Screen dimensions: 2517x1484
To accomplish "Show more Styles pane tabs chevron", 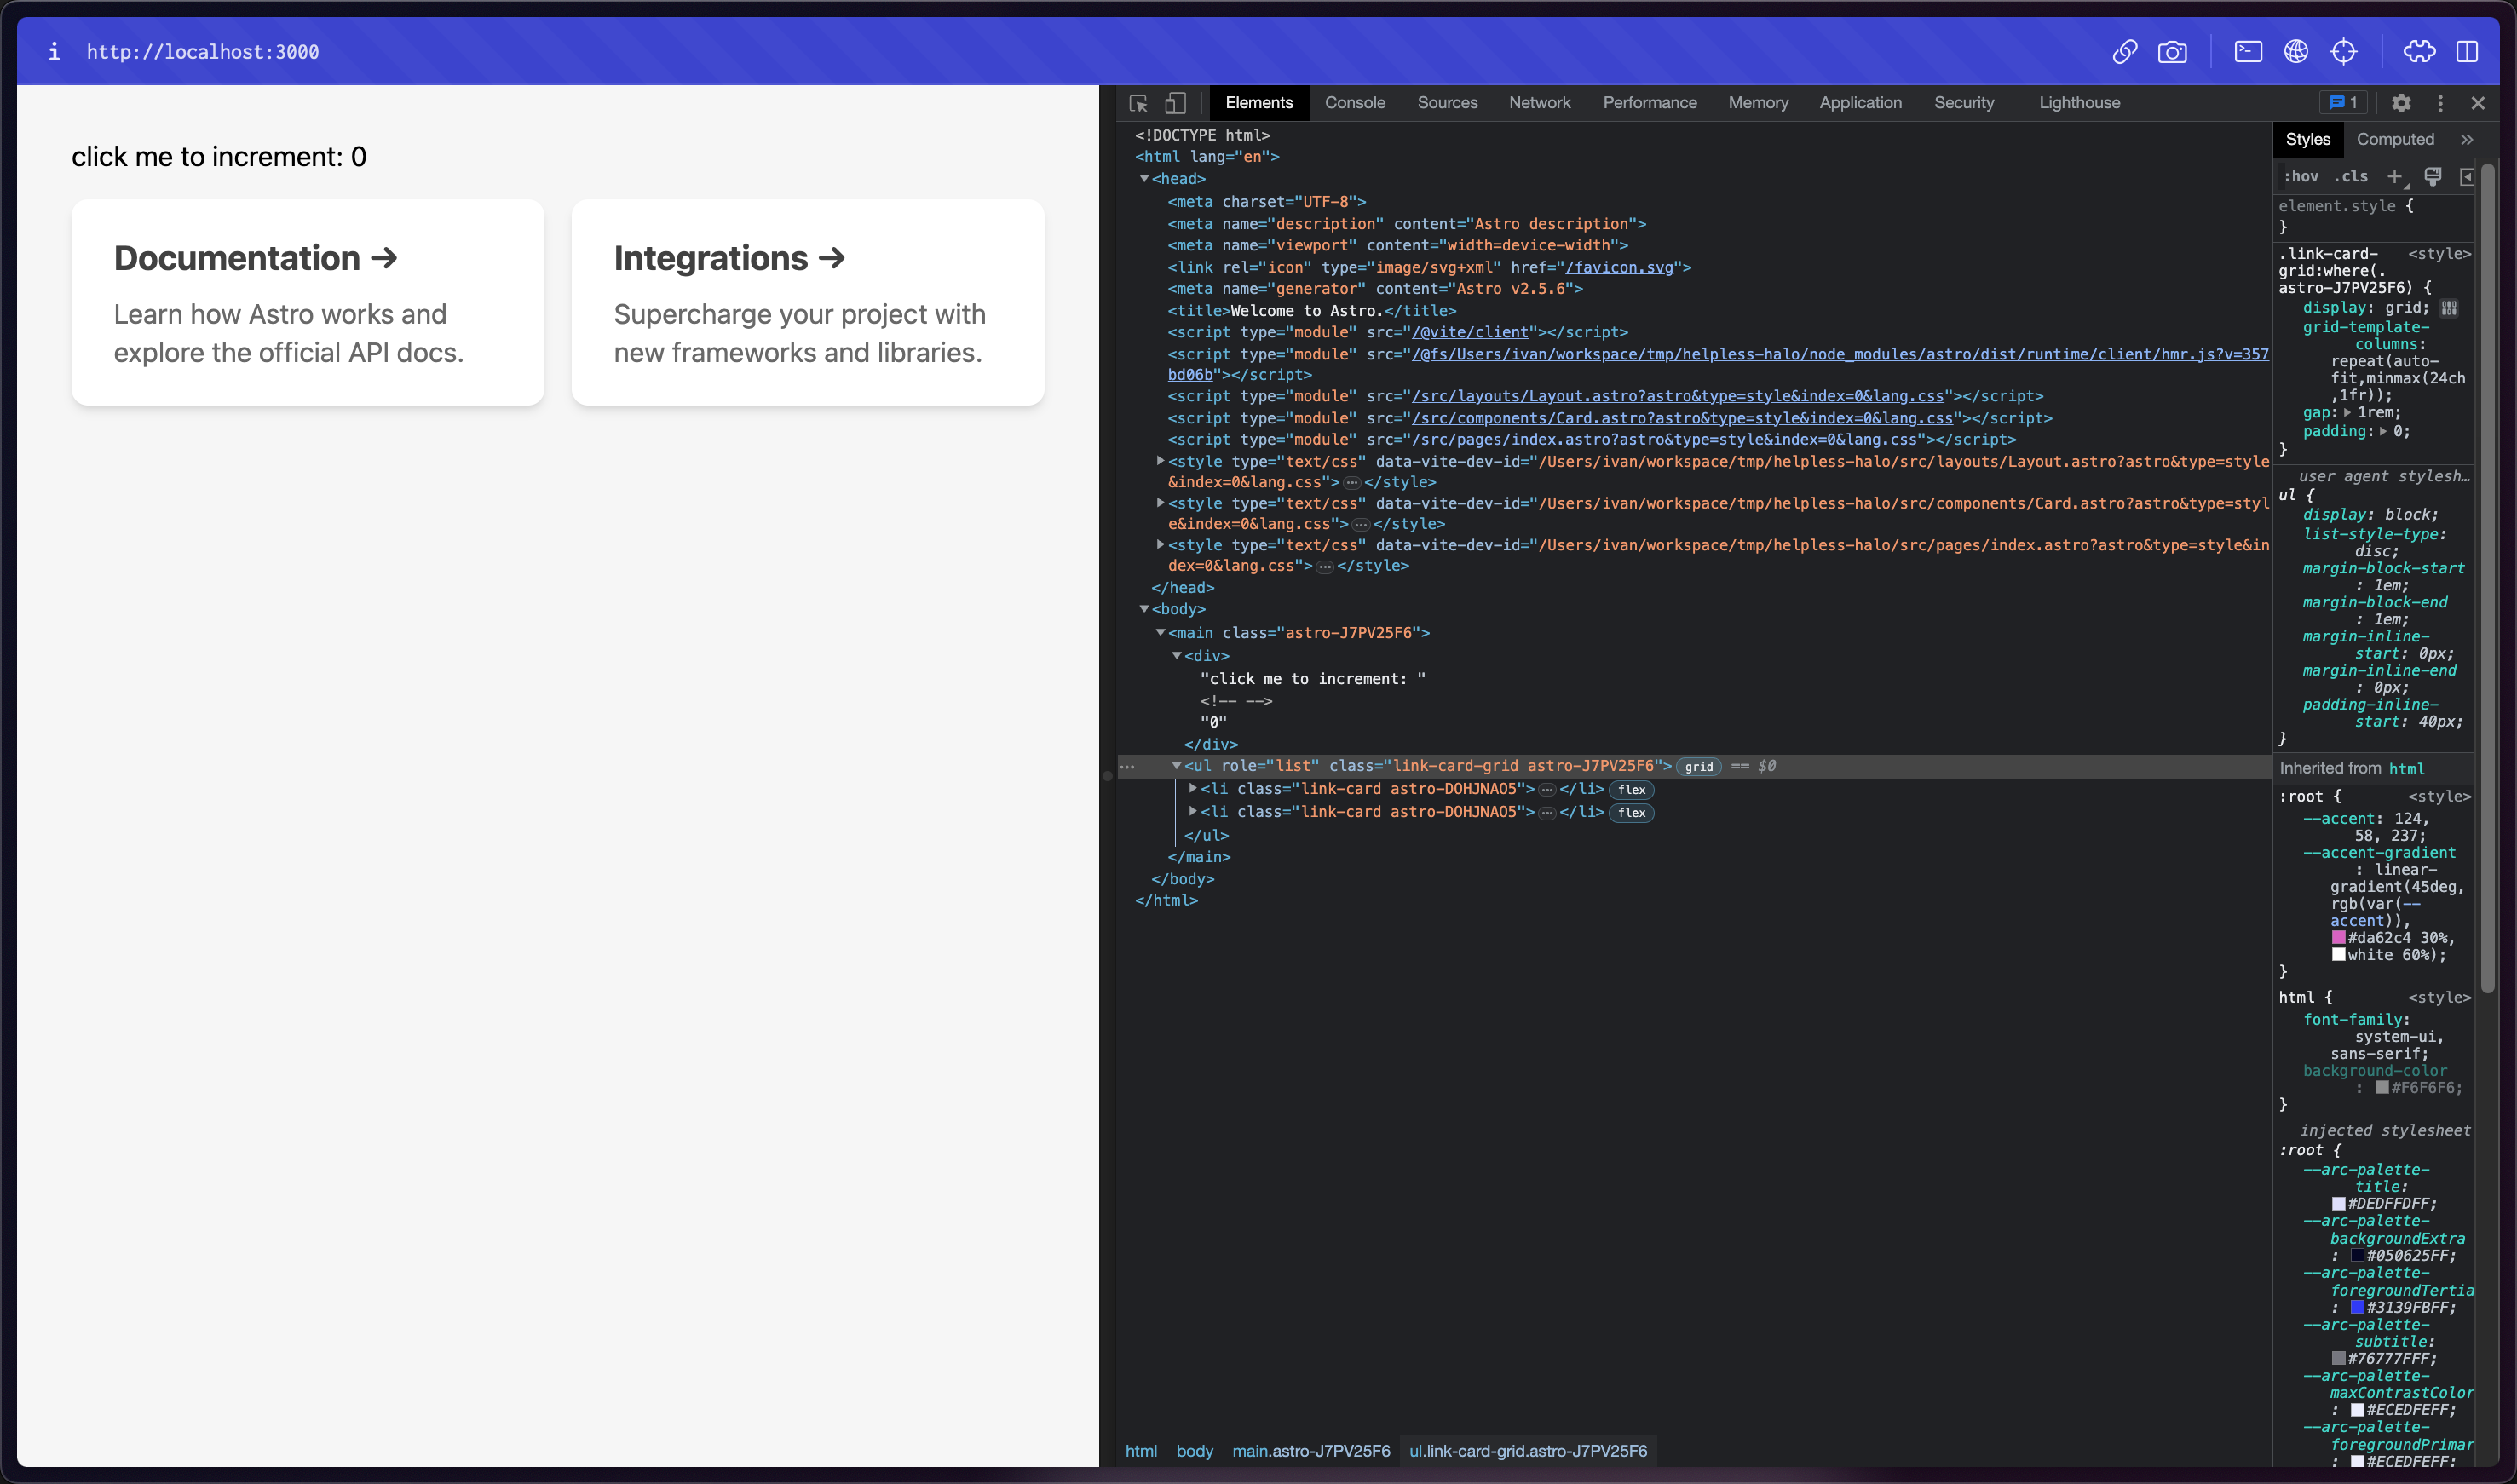I will pos(2467,140).
